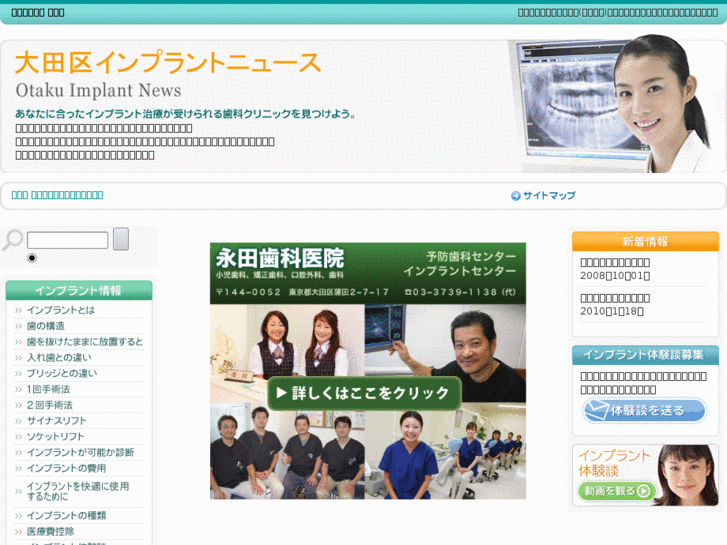Click the gray search submit button
Viewport: 727px width, 545px height.
(x=121, y=239)
